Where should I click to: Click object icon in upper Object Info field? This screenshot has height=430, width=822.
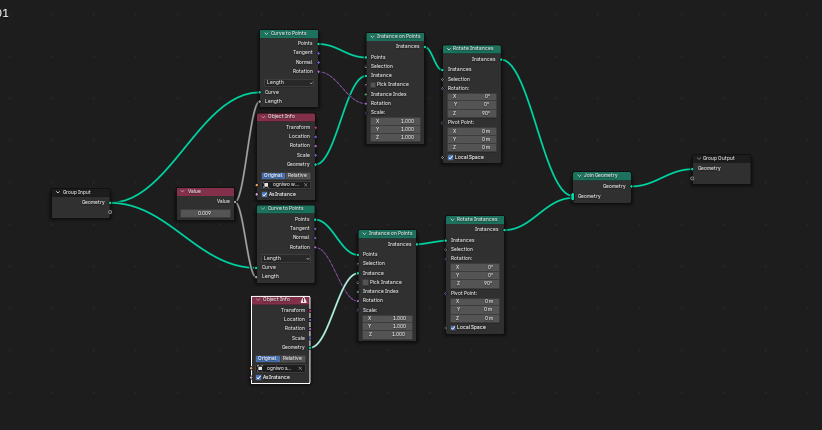pos(266,184)
